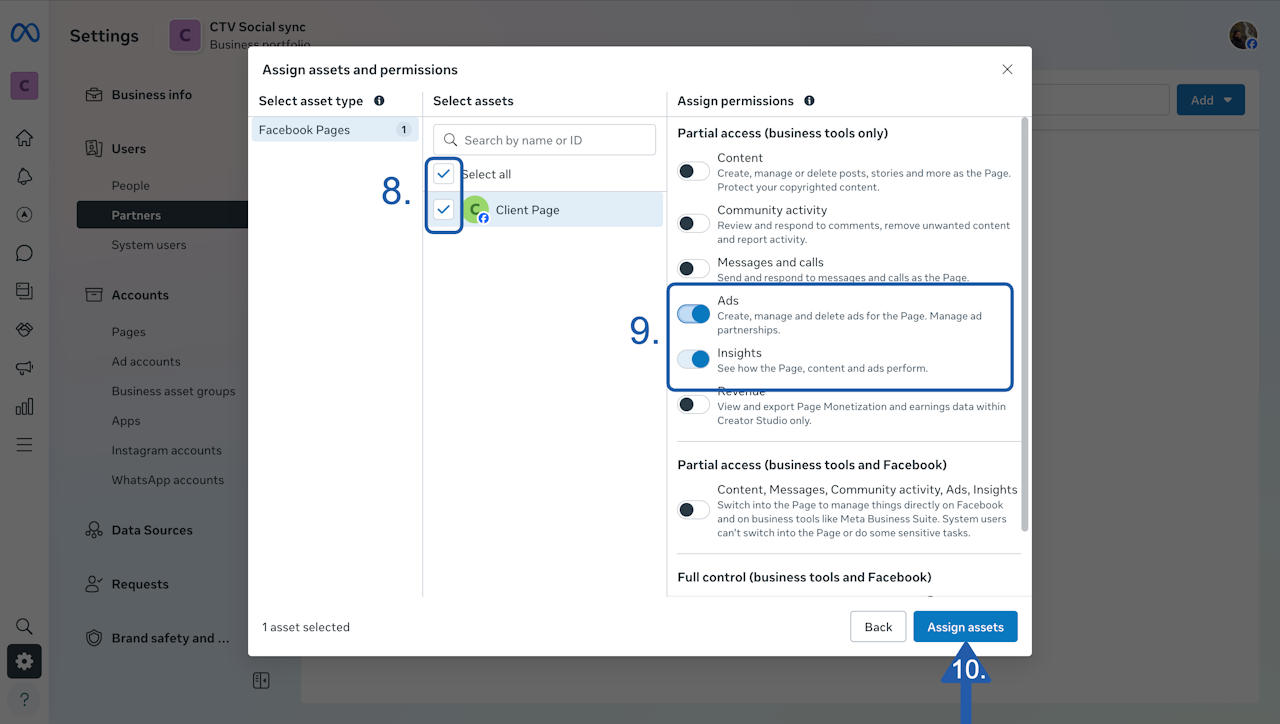
Task: Click the CTV Social sync portfolio icon
Action: click(x=184, y=35)
